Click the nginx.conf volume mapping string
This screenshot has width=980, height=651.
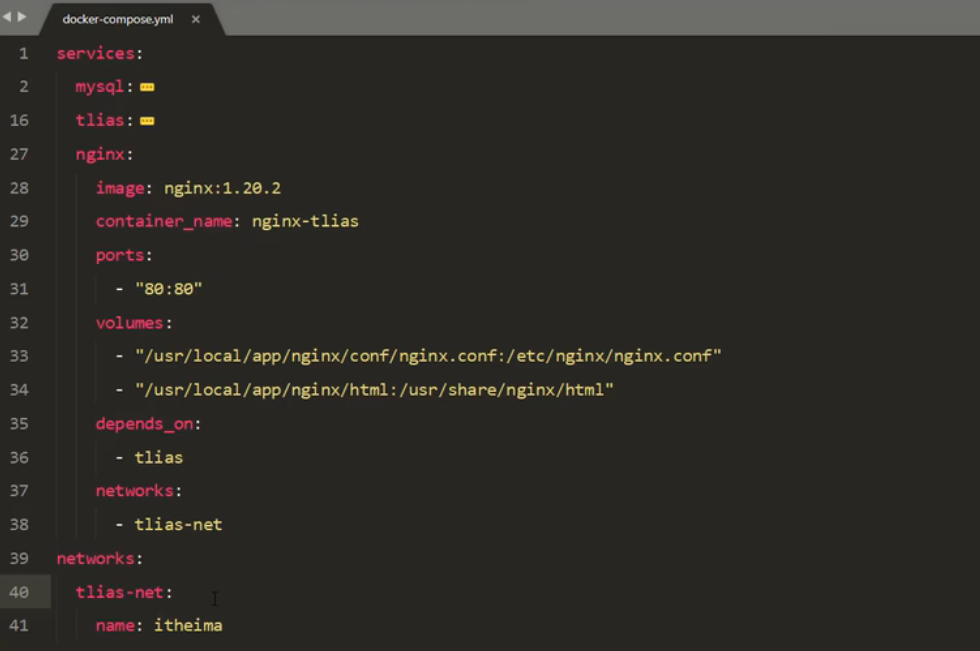(428, 356)
